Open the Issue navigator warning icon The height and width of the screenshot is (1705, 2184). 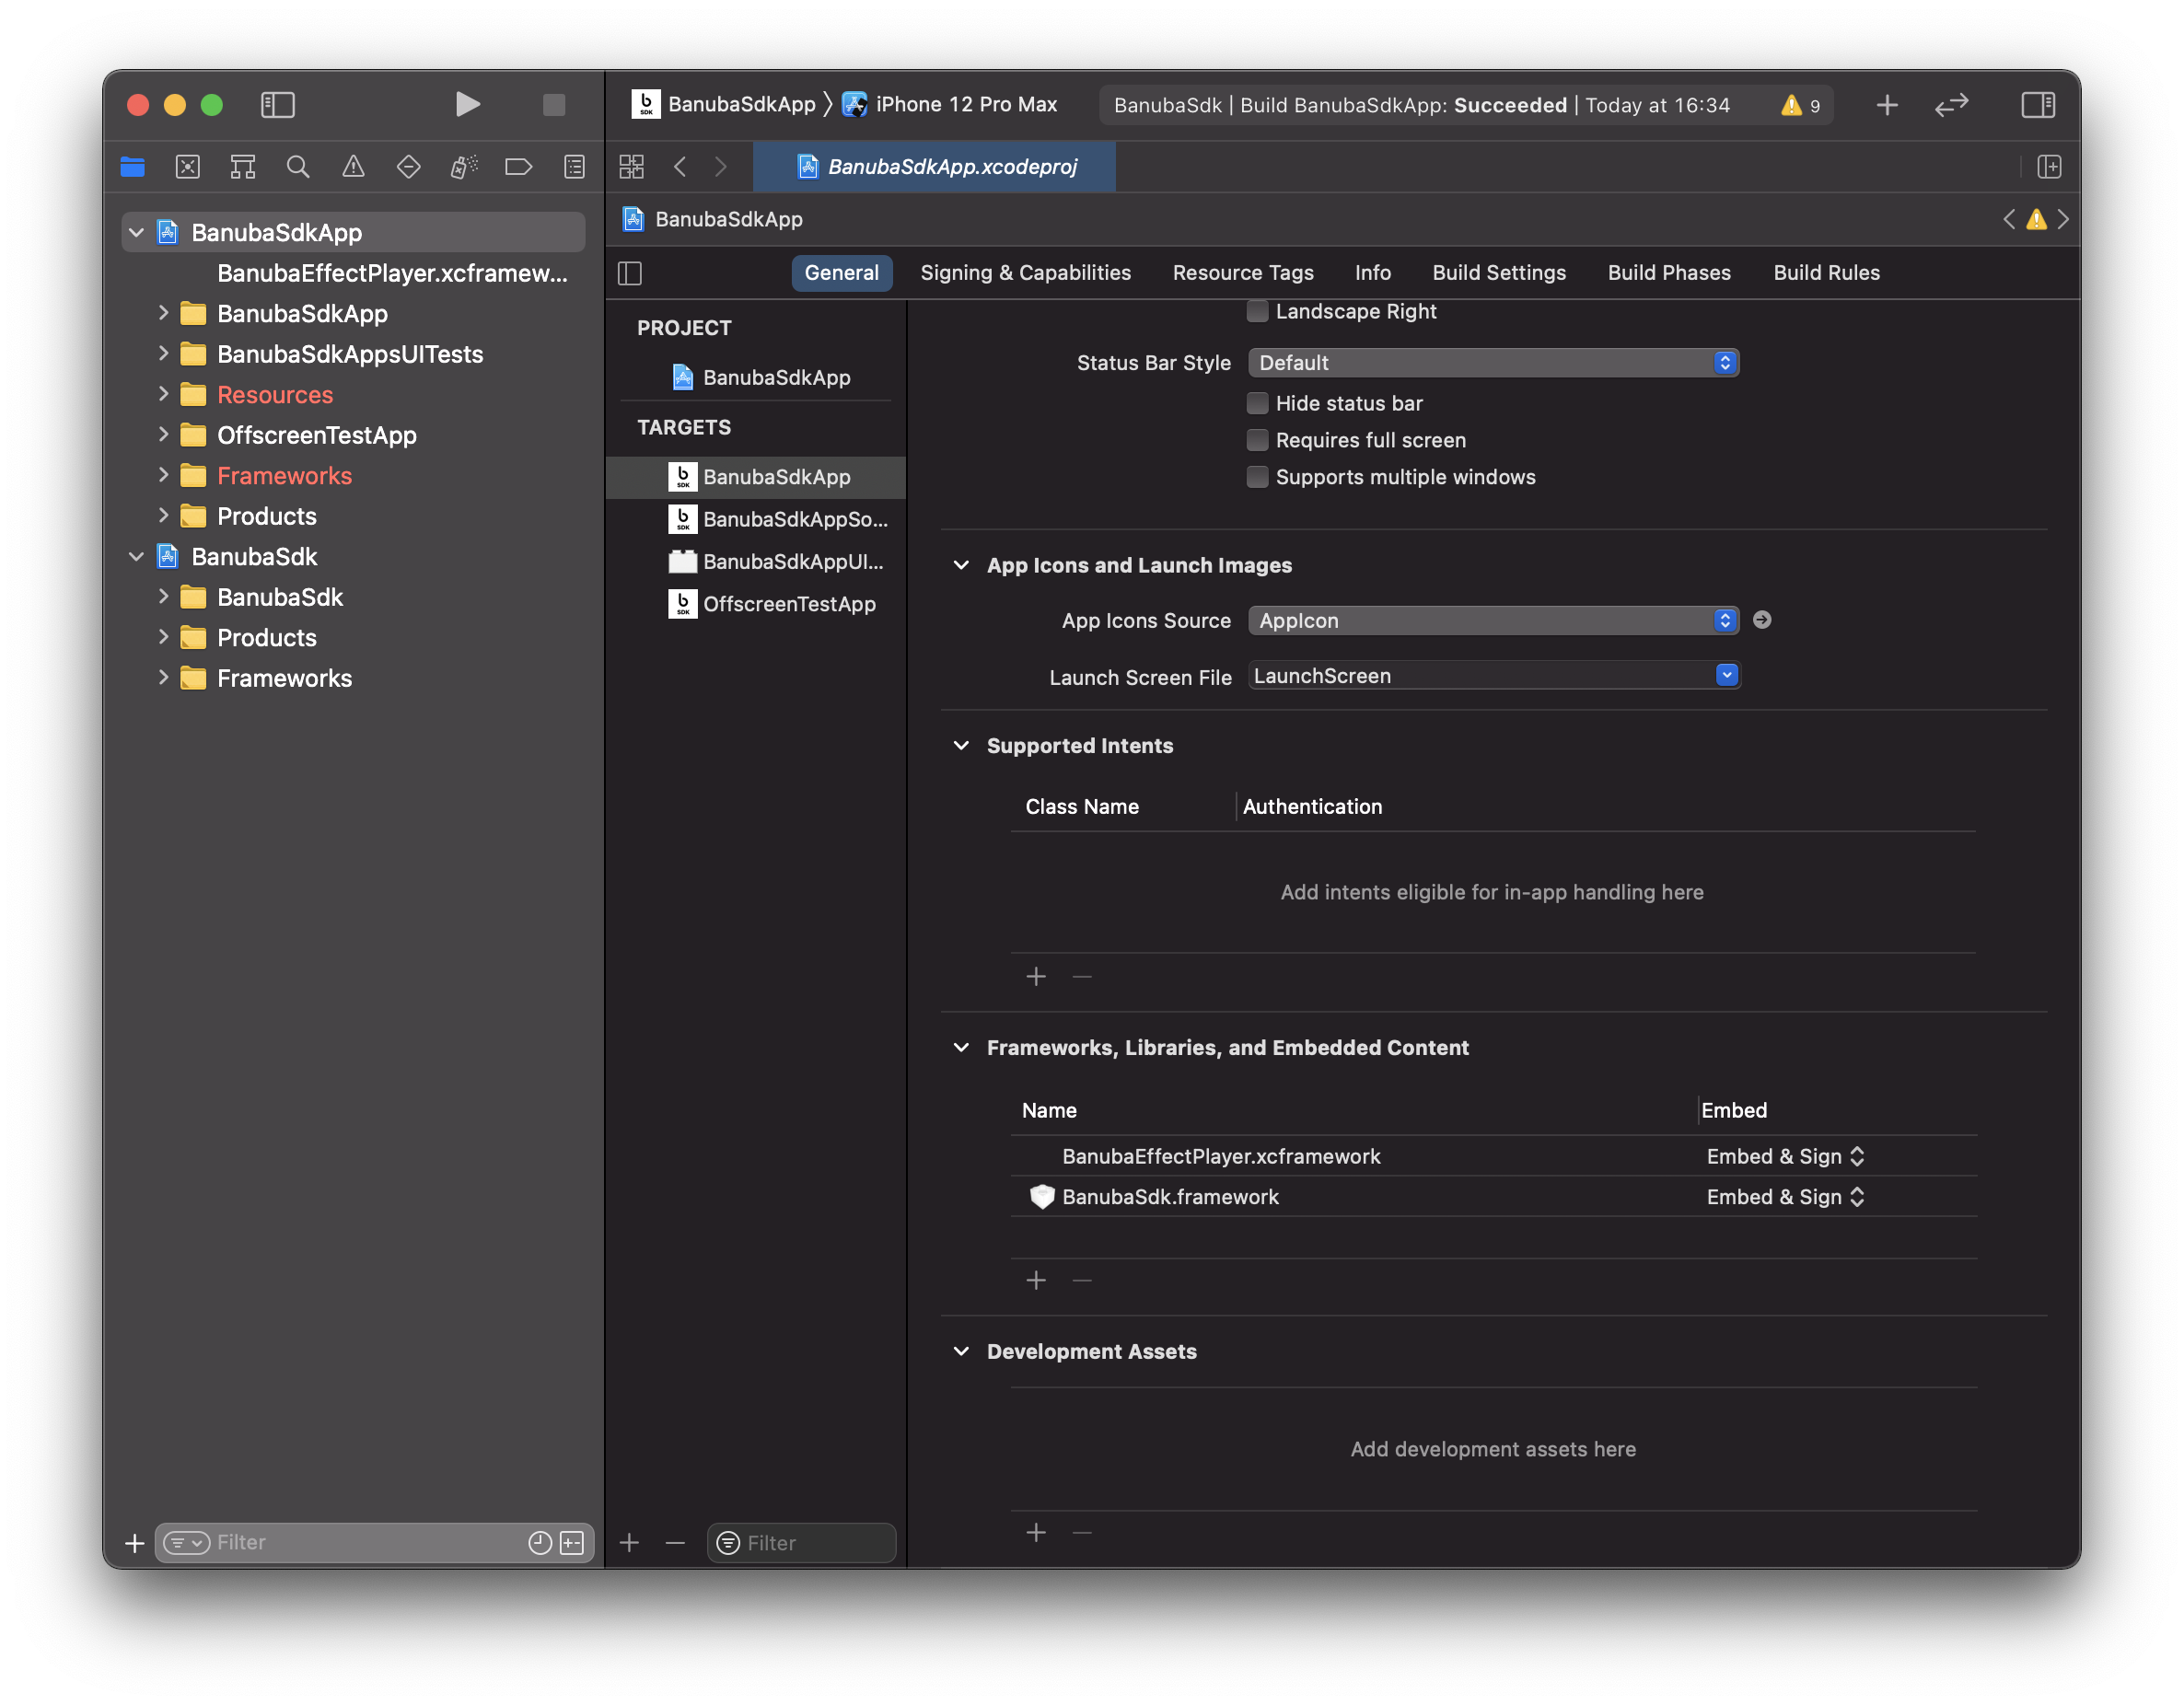click(353, 167)
